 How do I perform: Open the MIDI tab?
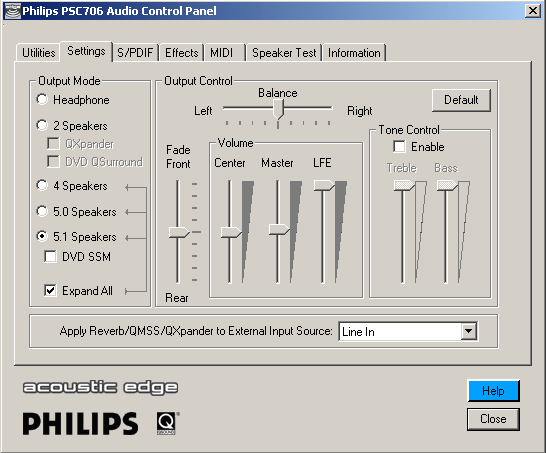pos(225,53)
